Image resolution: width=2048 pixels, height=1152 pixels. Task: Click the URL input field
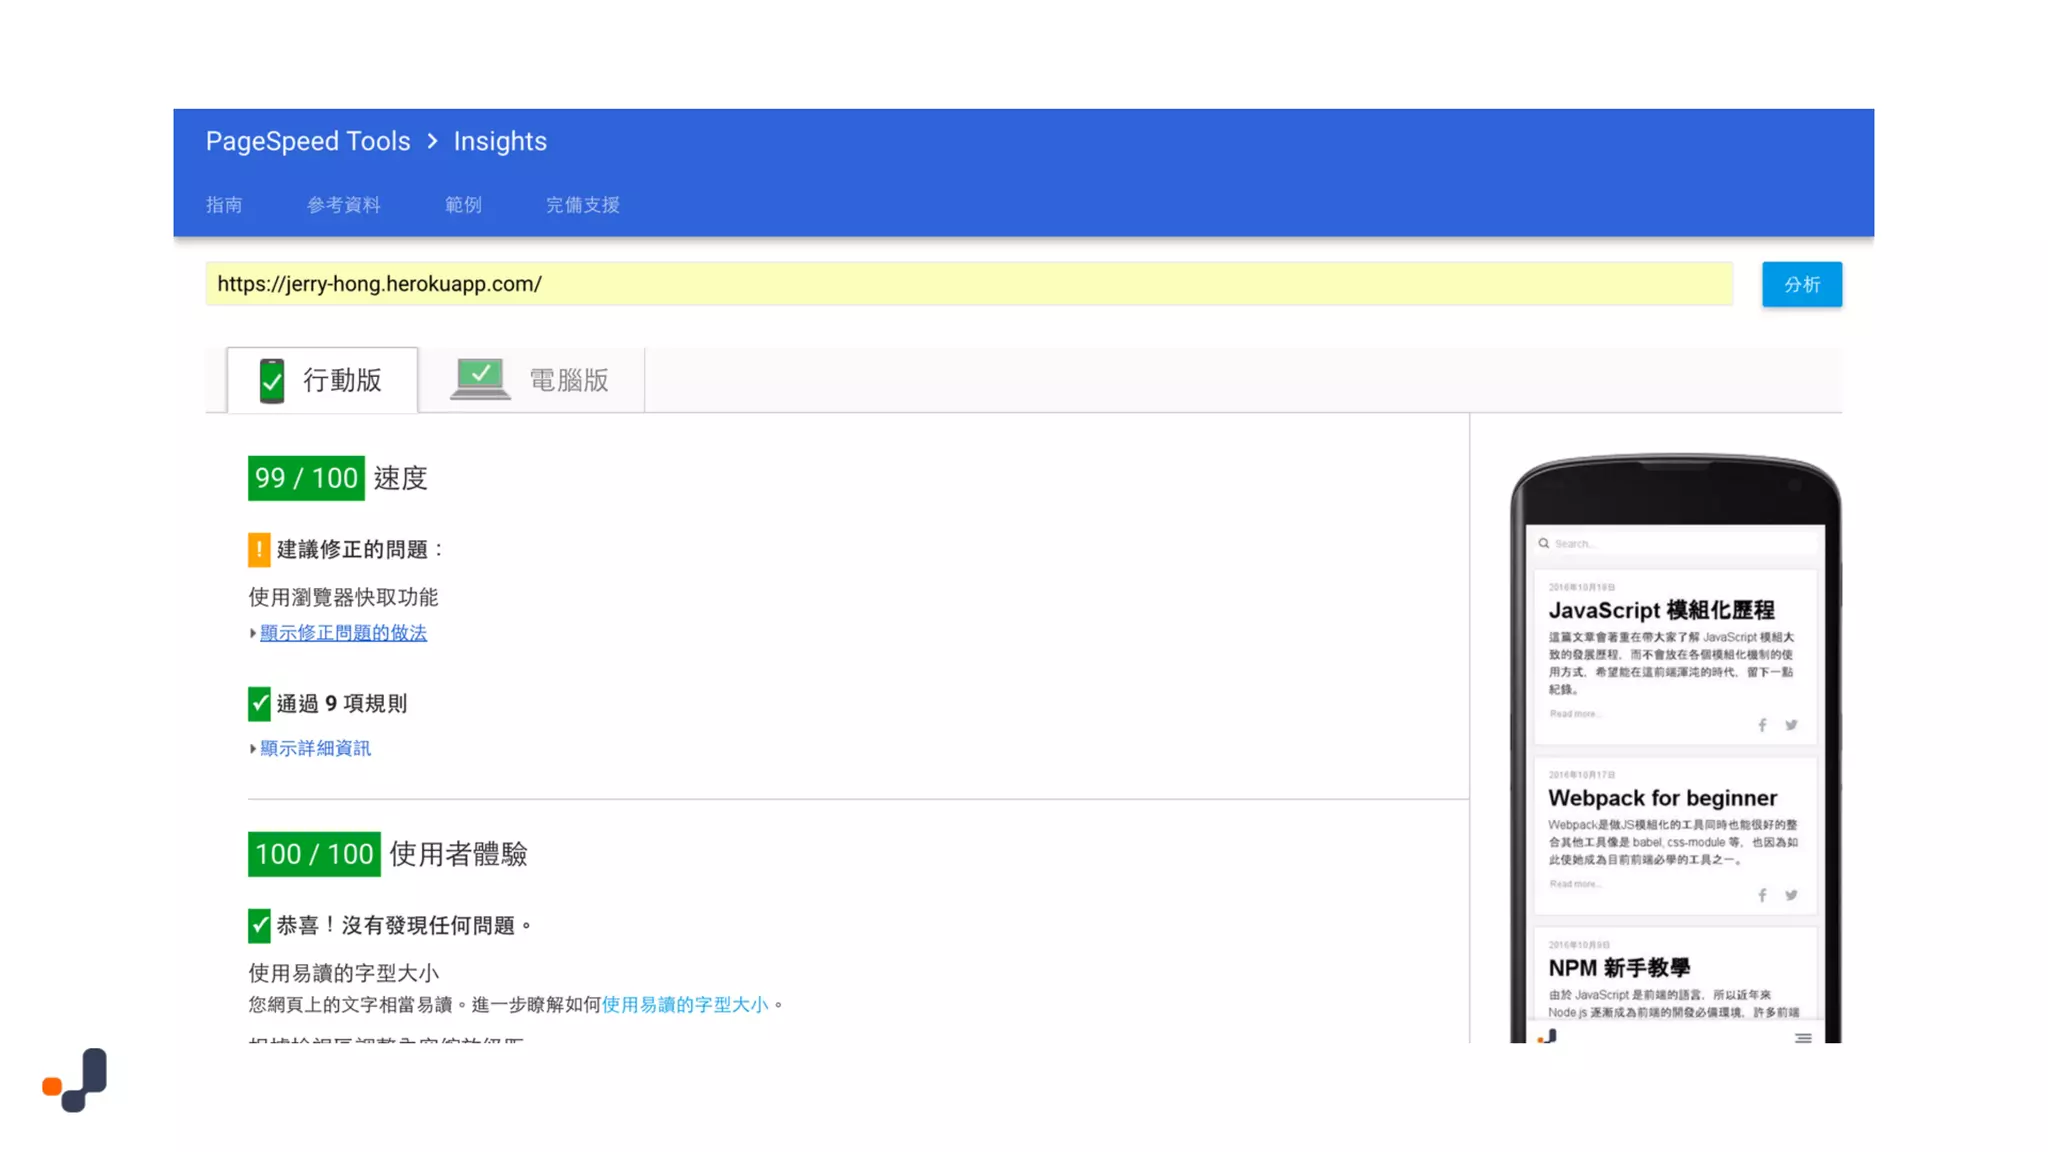(x=968, y=284)
